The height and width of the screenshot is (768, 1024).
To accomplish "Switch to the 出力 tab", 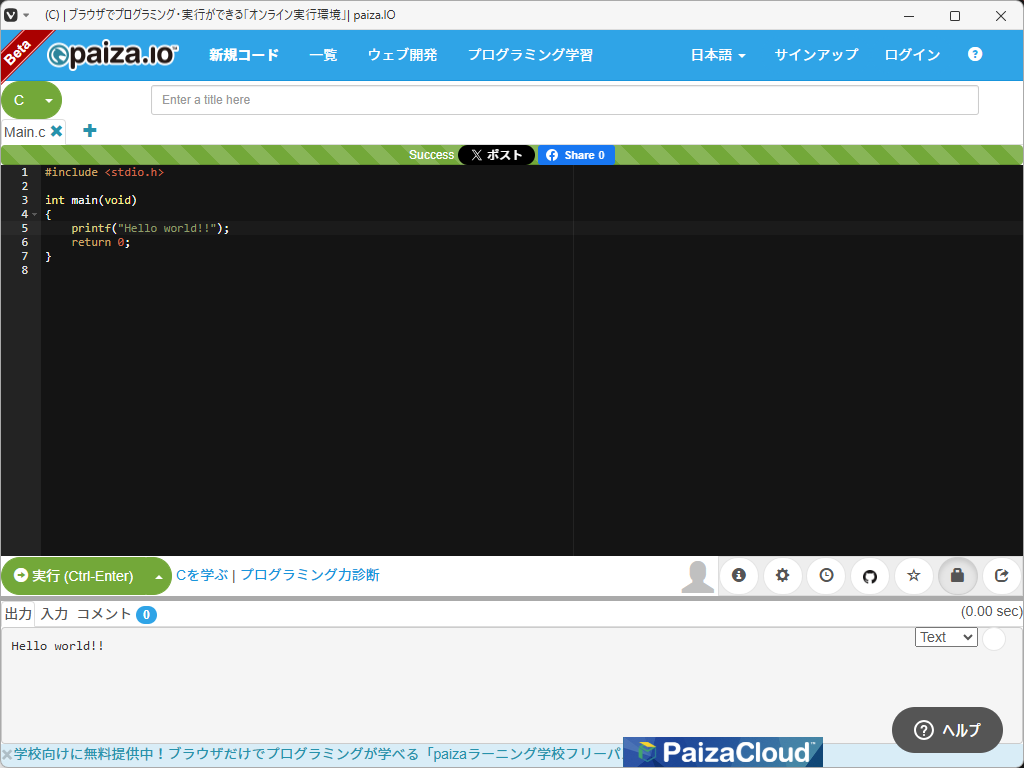I will pos(18,614).
